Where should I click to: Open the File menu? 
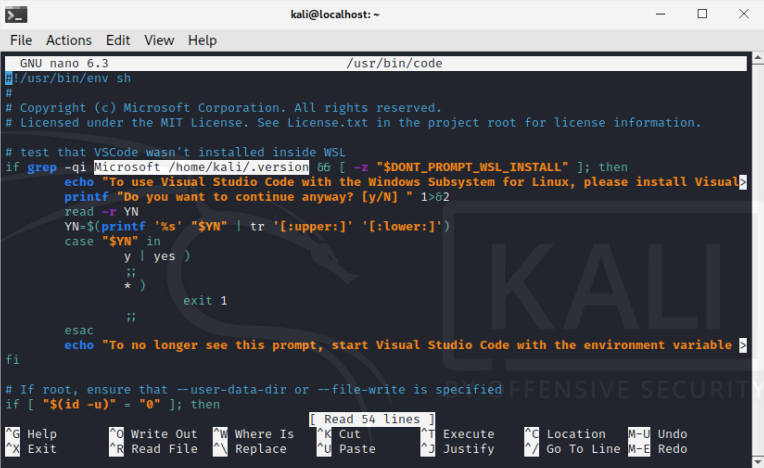click(x=21, y=40)
